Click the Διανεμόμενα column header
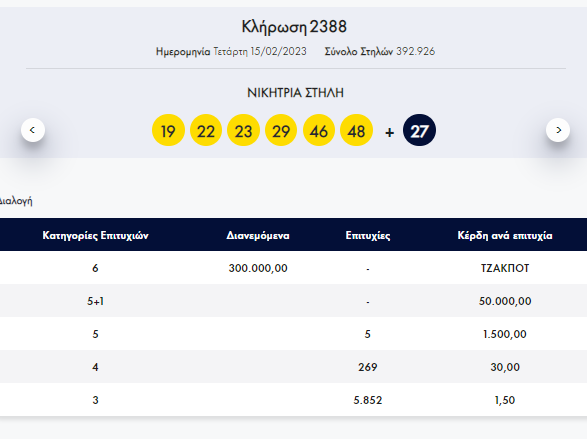Viewport: 587px width, 439px height. (x=258, y=235)
